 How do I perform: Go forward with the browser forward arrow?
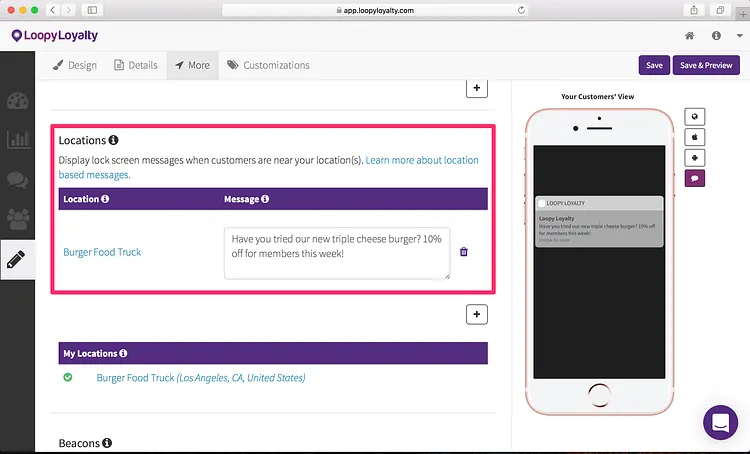[x=68, y=10]
